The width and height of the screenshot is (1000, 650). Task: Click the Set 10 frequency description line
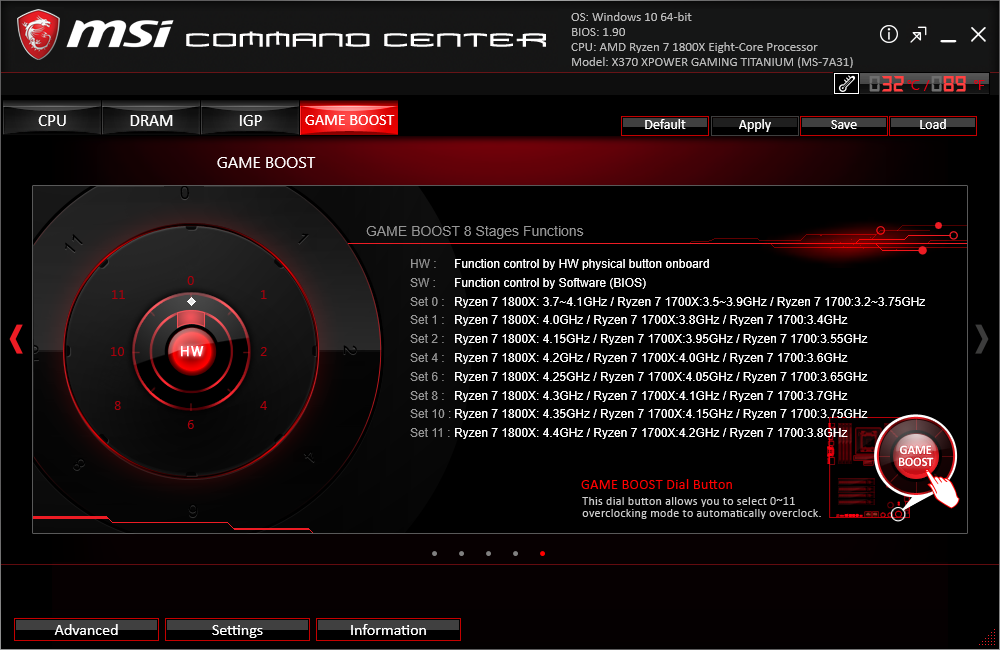click(x=638, y=414)
